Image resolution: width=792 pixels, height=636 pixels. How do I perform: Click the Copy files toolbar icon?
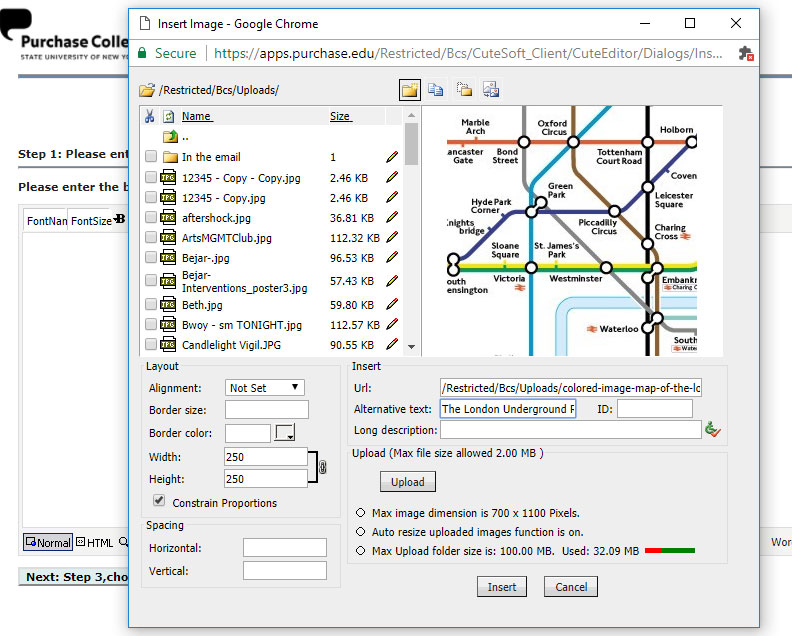point(435,90)
